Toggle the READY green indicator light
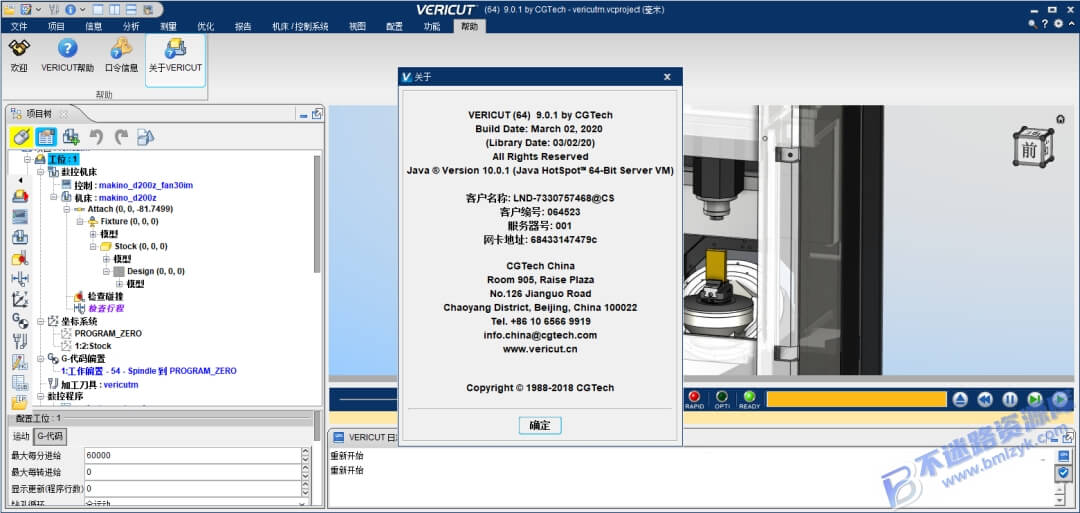1080x513 pixels. (x=749, y=399)
